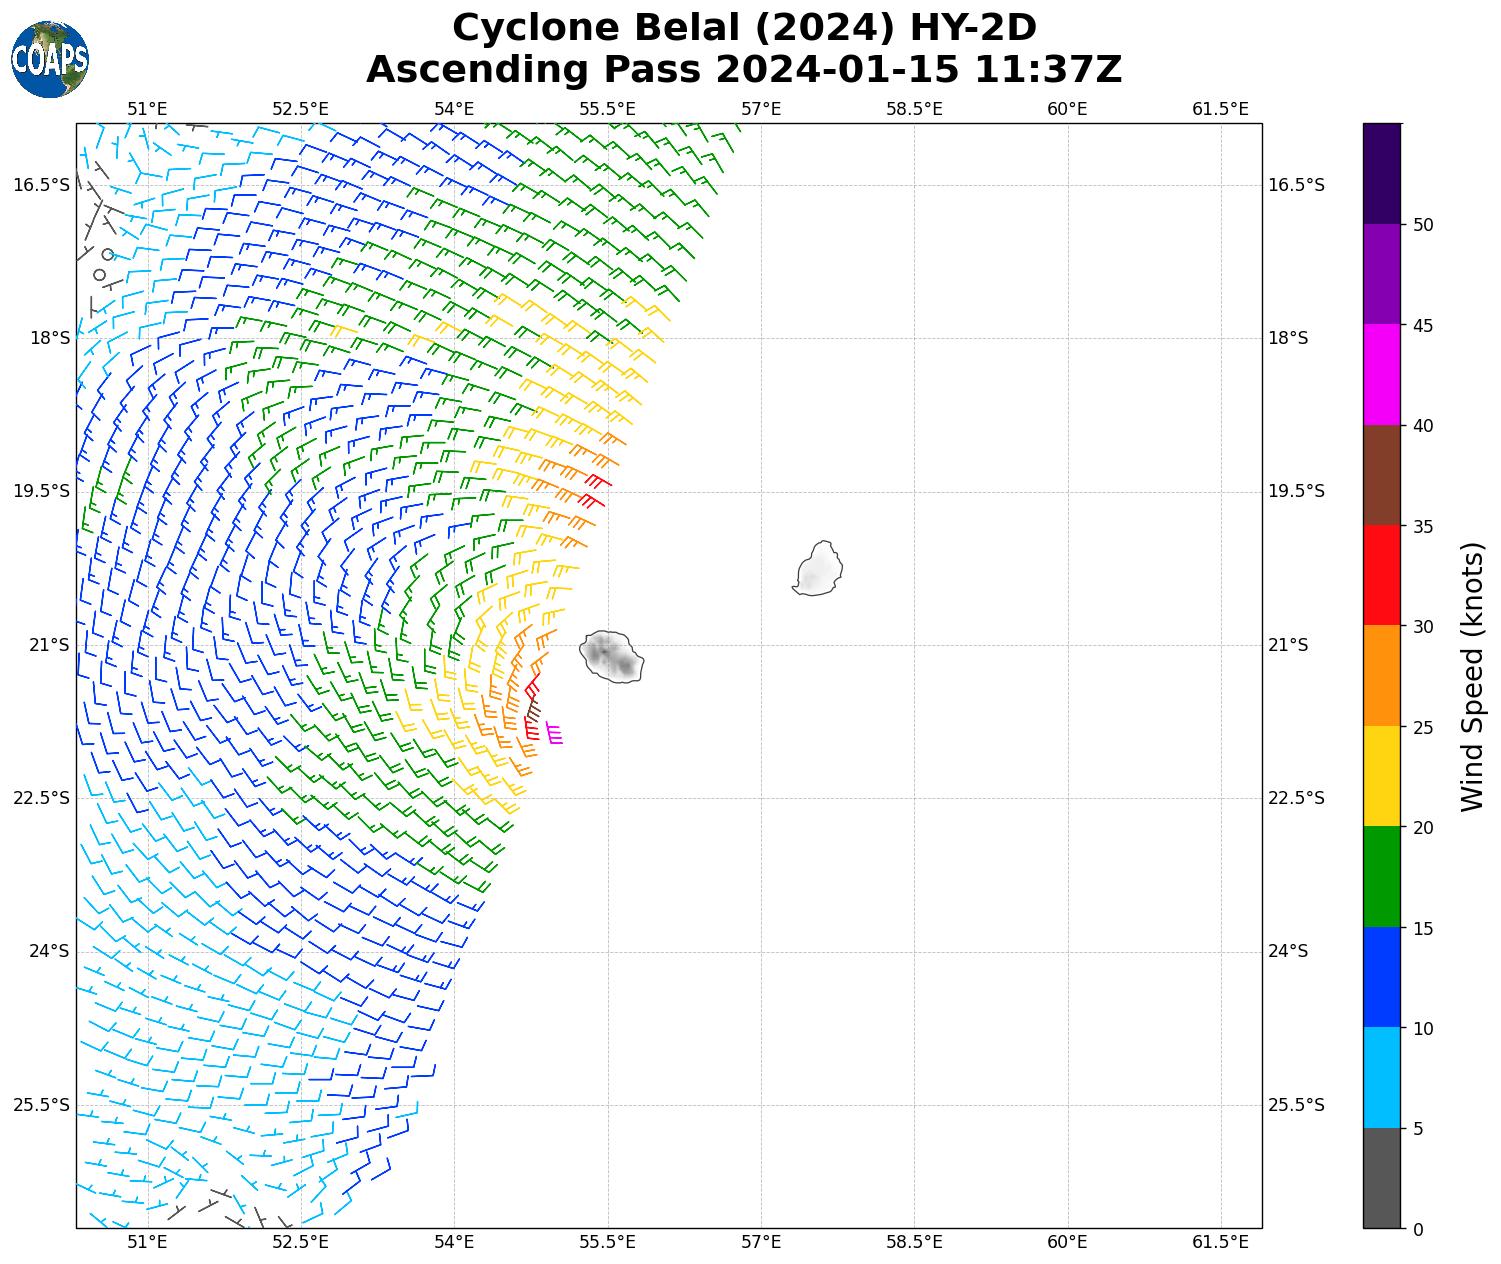Click the "Cyclone Belal (2024) HY-2D" title
This screenshot has width=1501, height=1264.
click(744, 28)
